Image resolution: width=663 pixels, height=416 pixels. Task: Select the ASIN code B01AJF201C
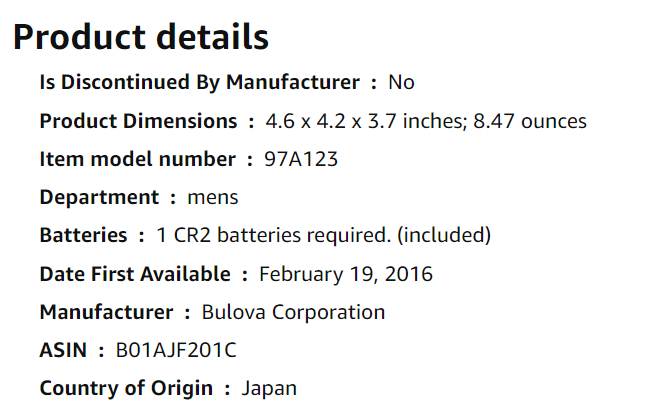177,350
